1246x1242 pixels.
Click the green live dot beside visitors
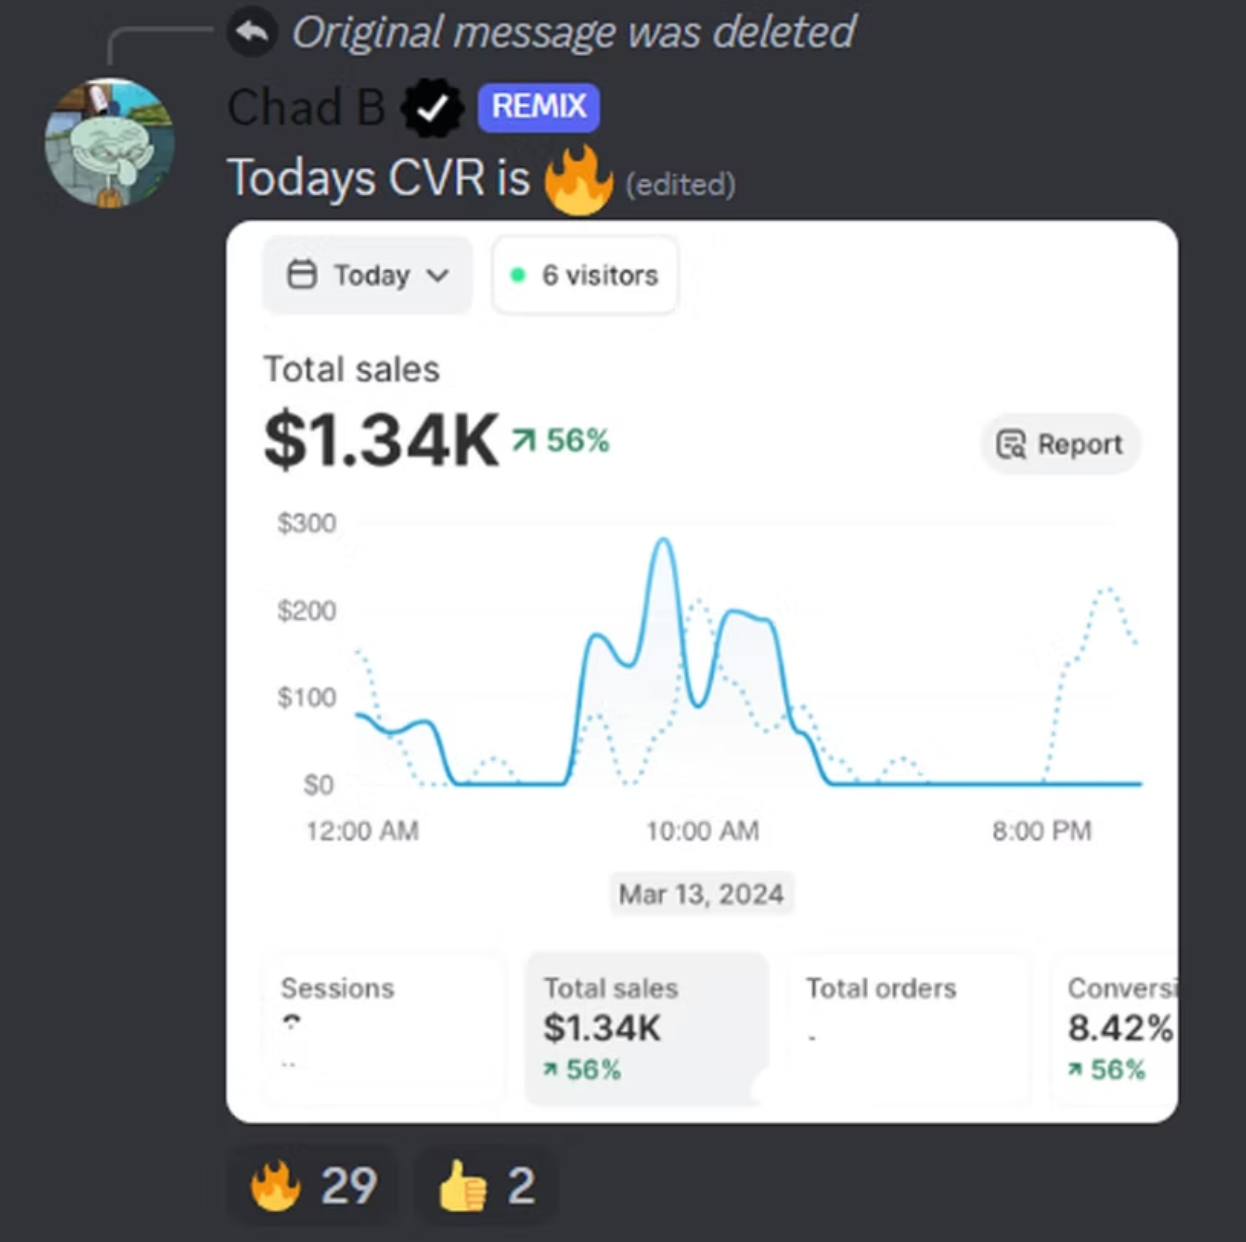pos(518,275)
